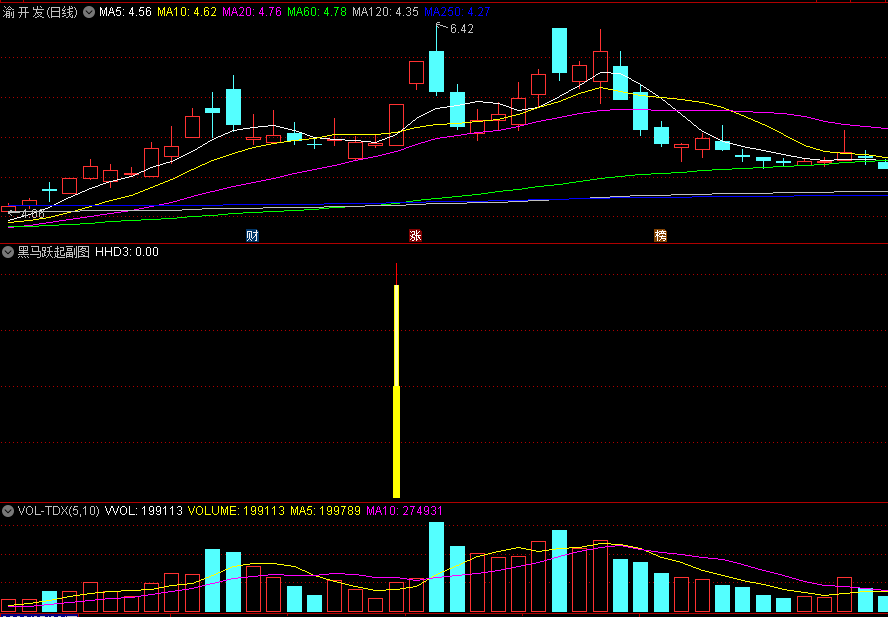Click the MA120: 4.35 label
The image size is (888, 617).
[x=386, y=12]
